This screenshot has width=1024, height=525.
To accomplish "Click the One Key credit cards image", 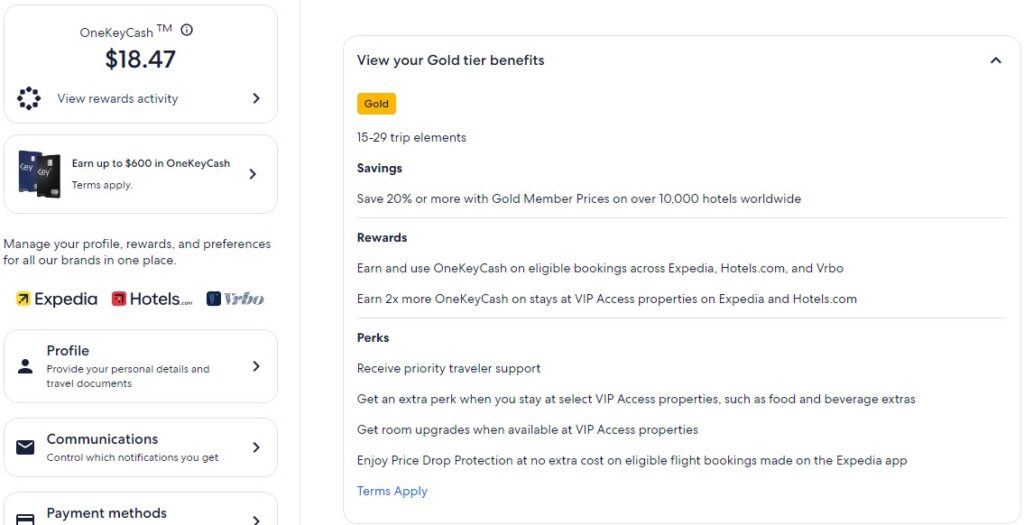I will pyautogui.click(x=39, y=174).
